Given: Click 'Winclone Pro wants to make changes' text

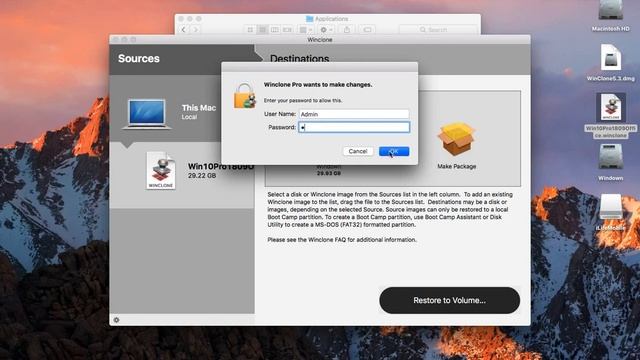Looking at the screenshot, I should pos(318,85).
